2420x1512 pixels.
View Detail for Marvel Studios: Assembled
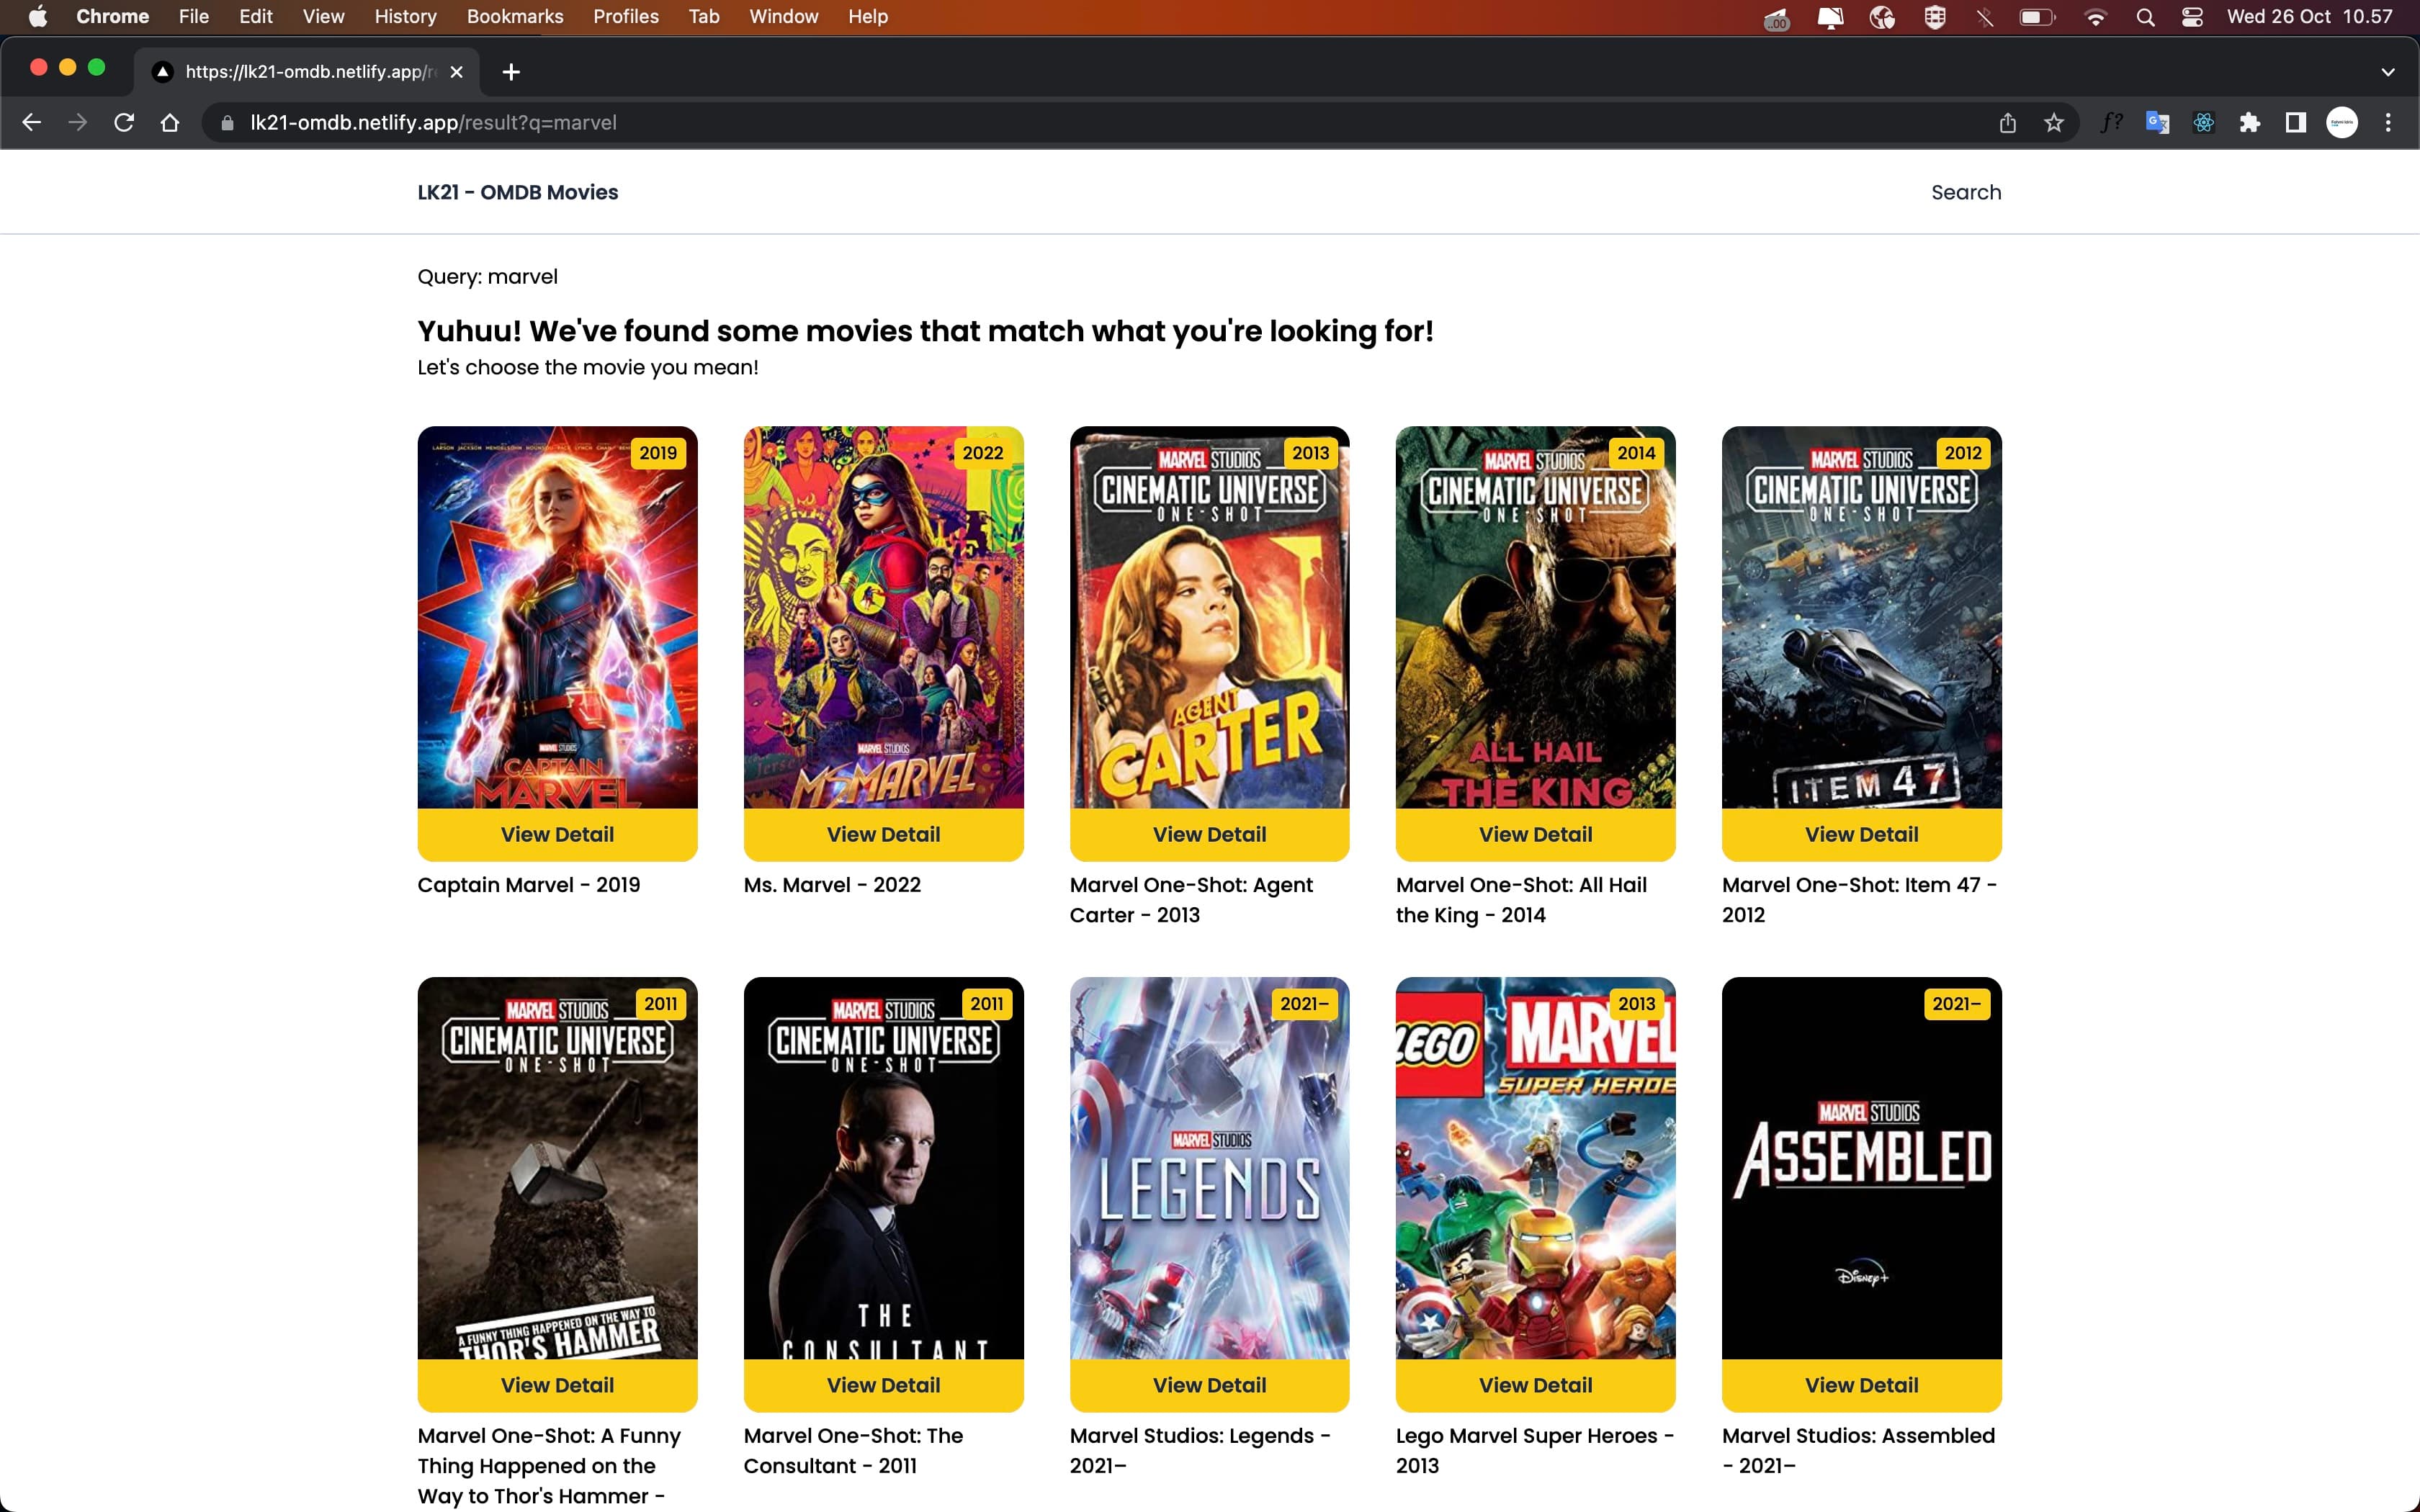[1861, 1385]
